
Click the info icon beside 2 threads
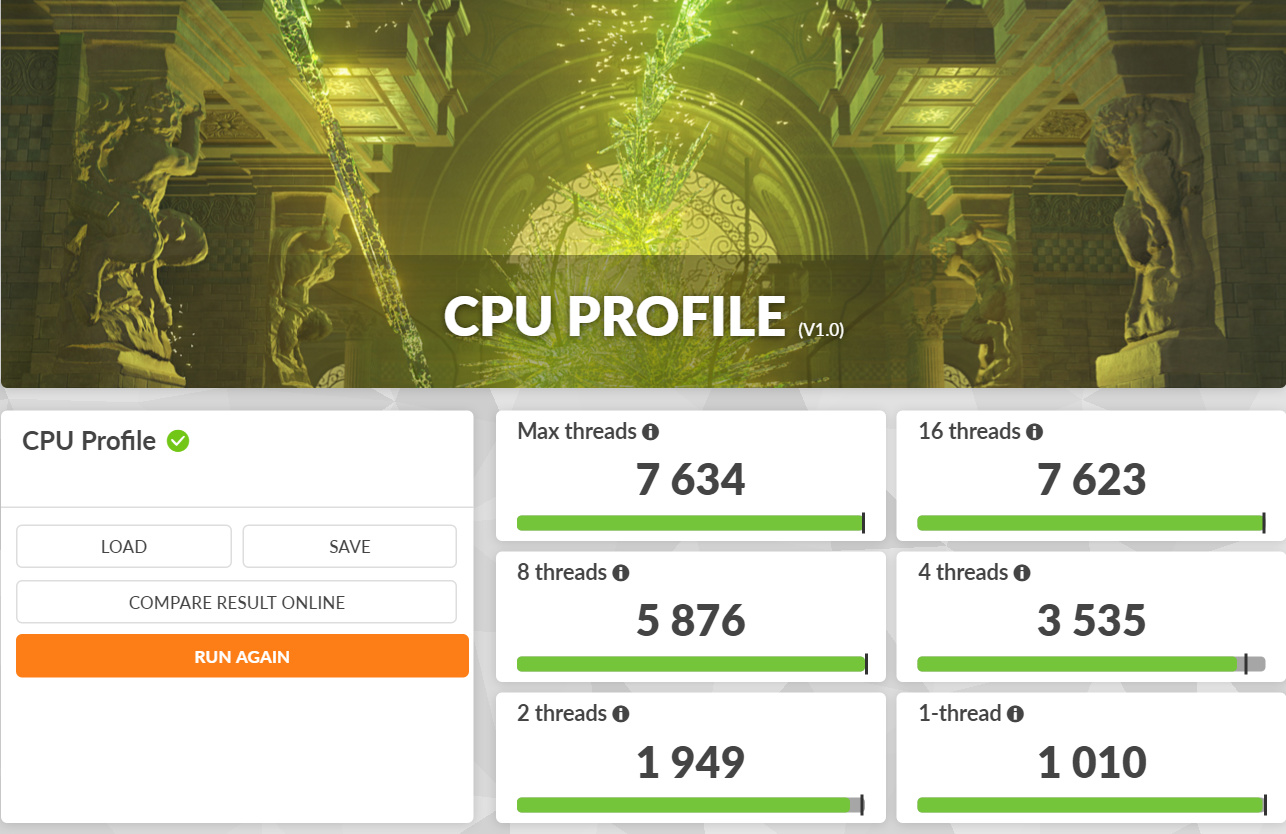621,714
